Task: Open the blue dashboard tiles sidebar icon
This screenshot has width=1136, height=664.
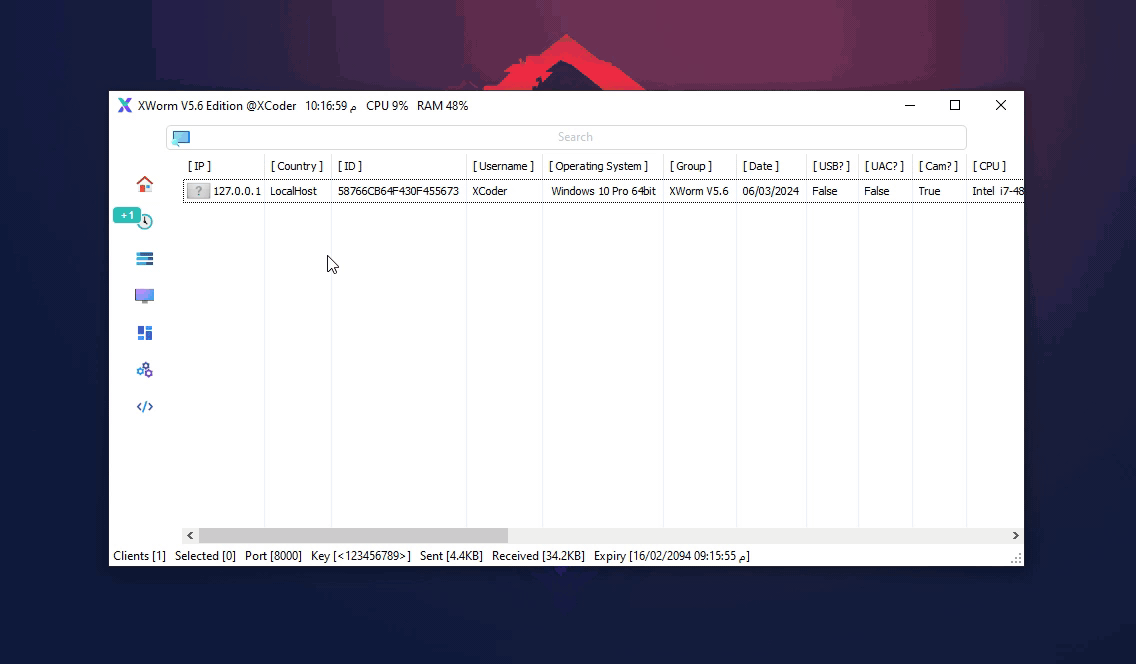Action: (144, 333)
